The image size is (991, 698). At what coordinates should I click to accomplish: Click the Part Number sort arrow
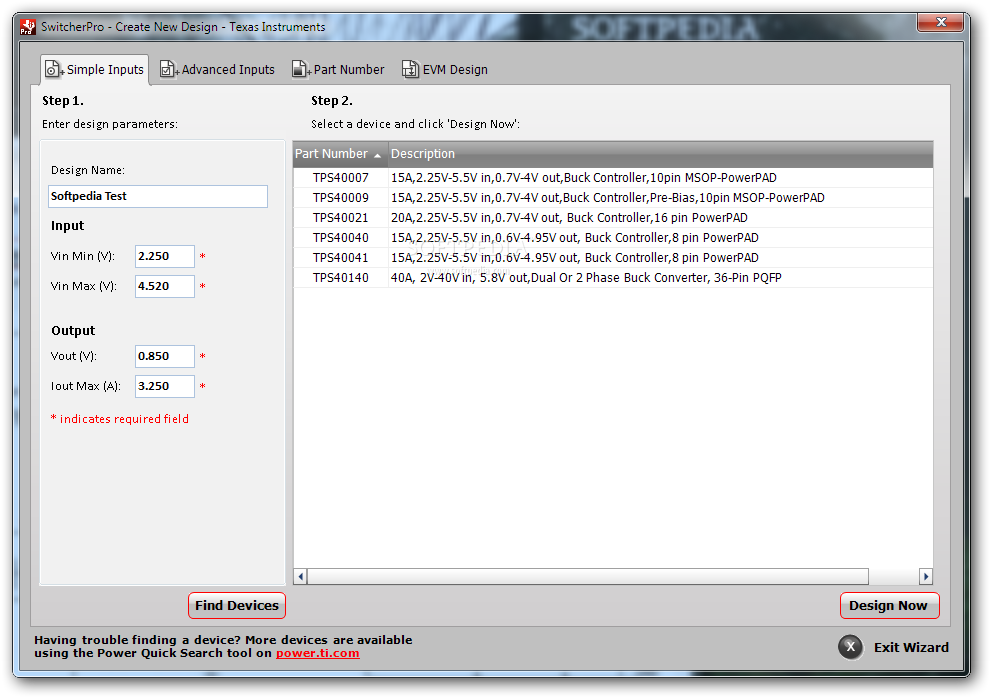pyautogui.click(x=377, y=155)
